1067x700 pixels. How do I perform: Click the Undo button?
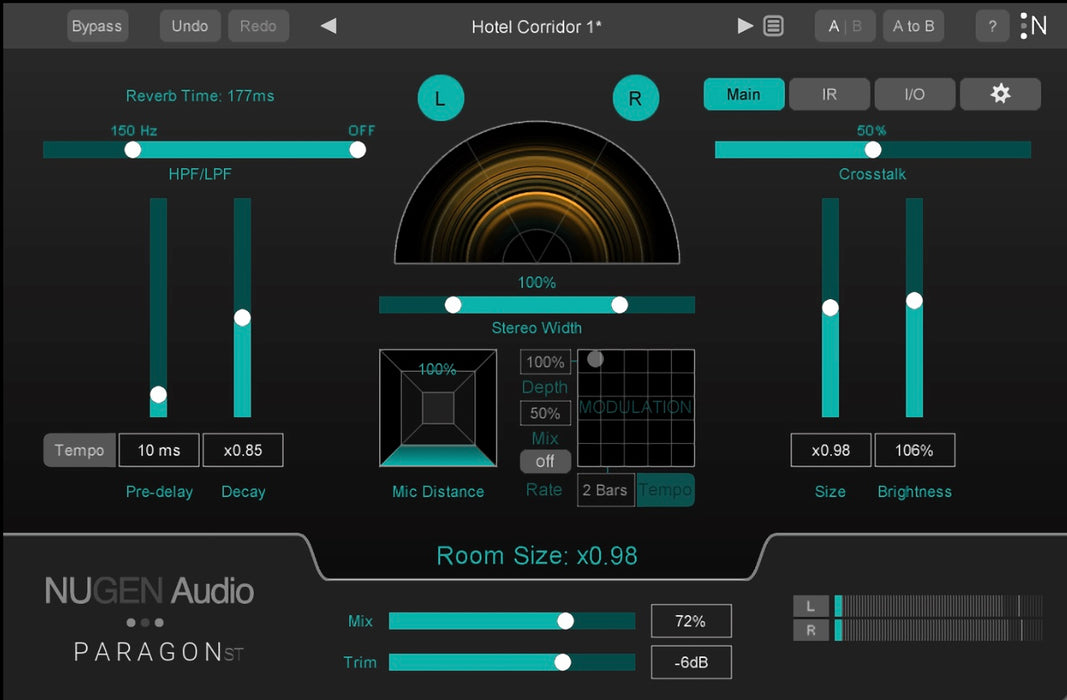click(189, 26)
